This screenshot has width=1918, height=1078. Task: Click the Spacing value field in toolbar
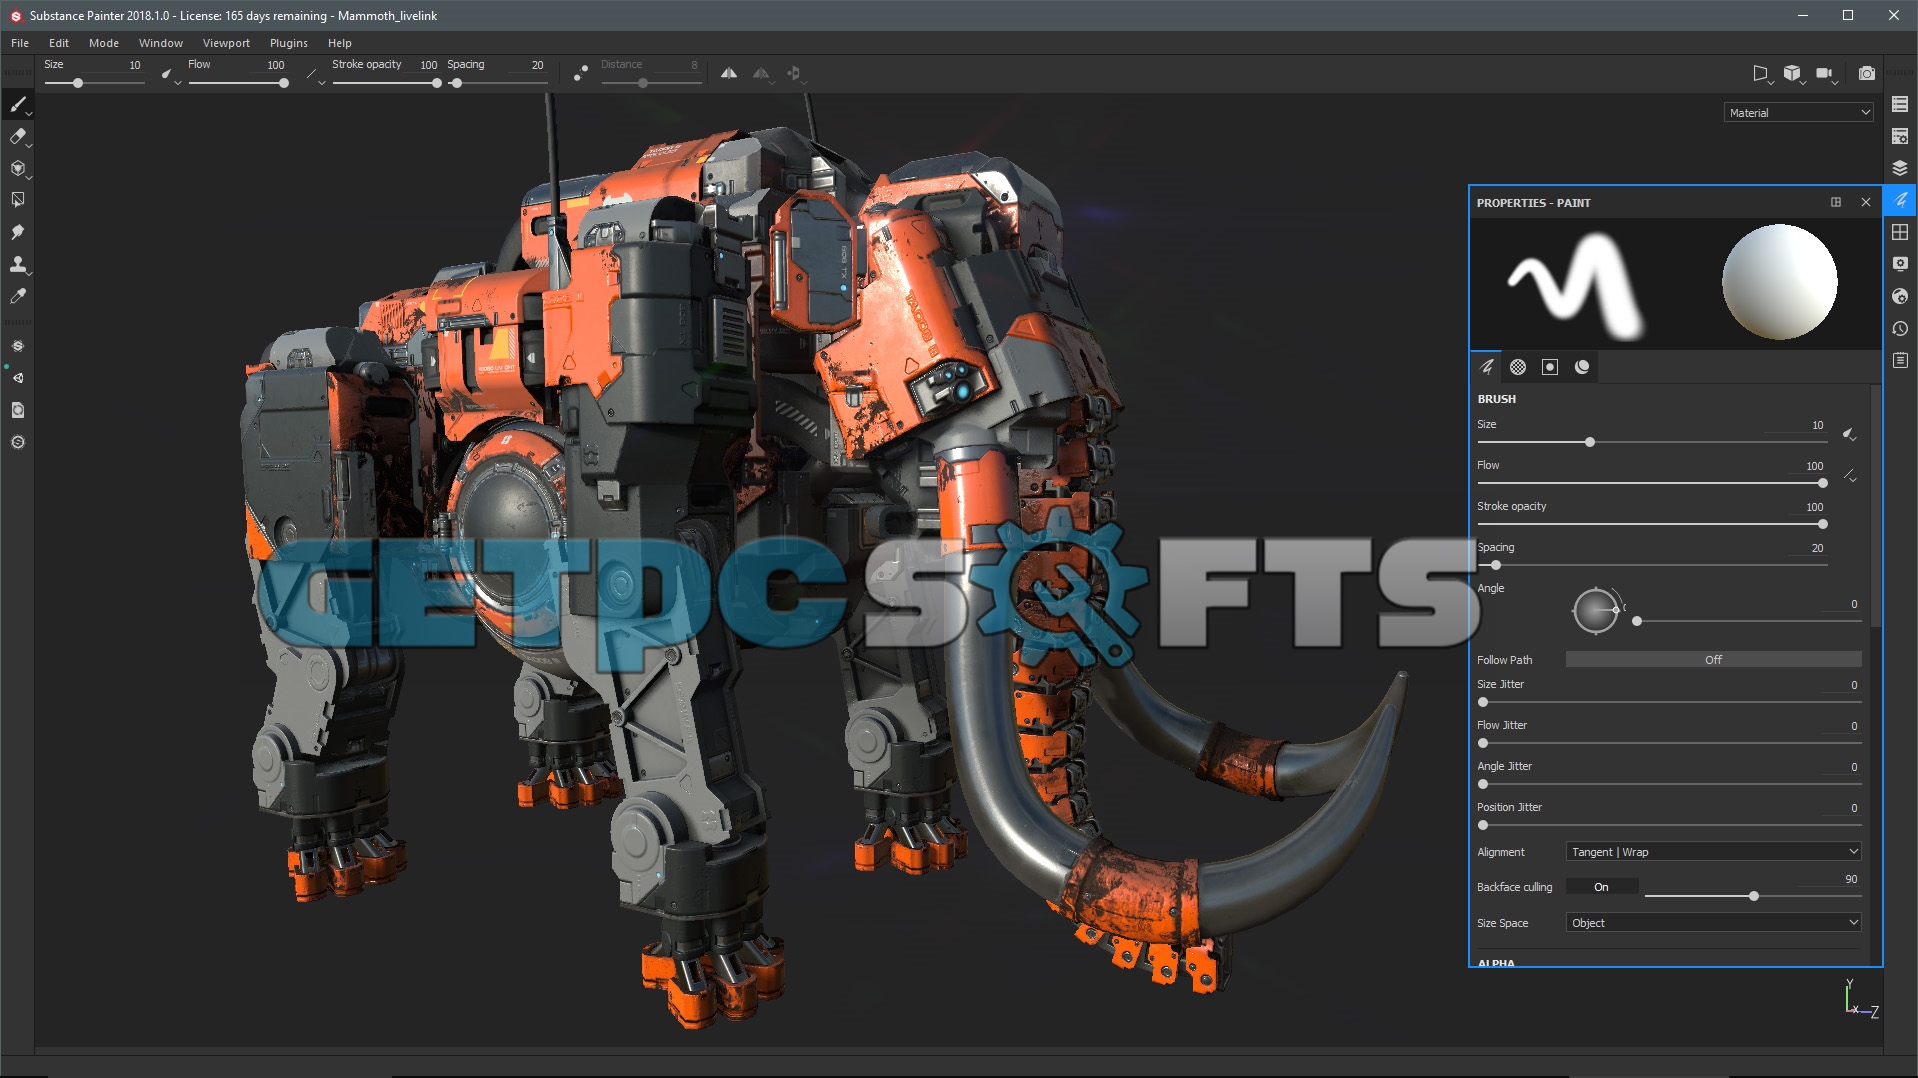(525, 65)
